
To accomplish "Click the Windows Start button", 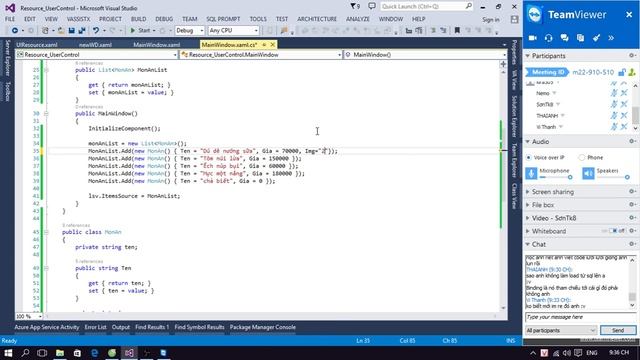I will [8, 353].
